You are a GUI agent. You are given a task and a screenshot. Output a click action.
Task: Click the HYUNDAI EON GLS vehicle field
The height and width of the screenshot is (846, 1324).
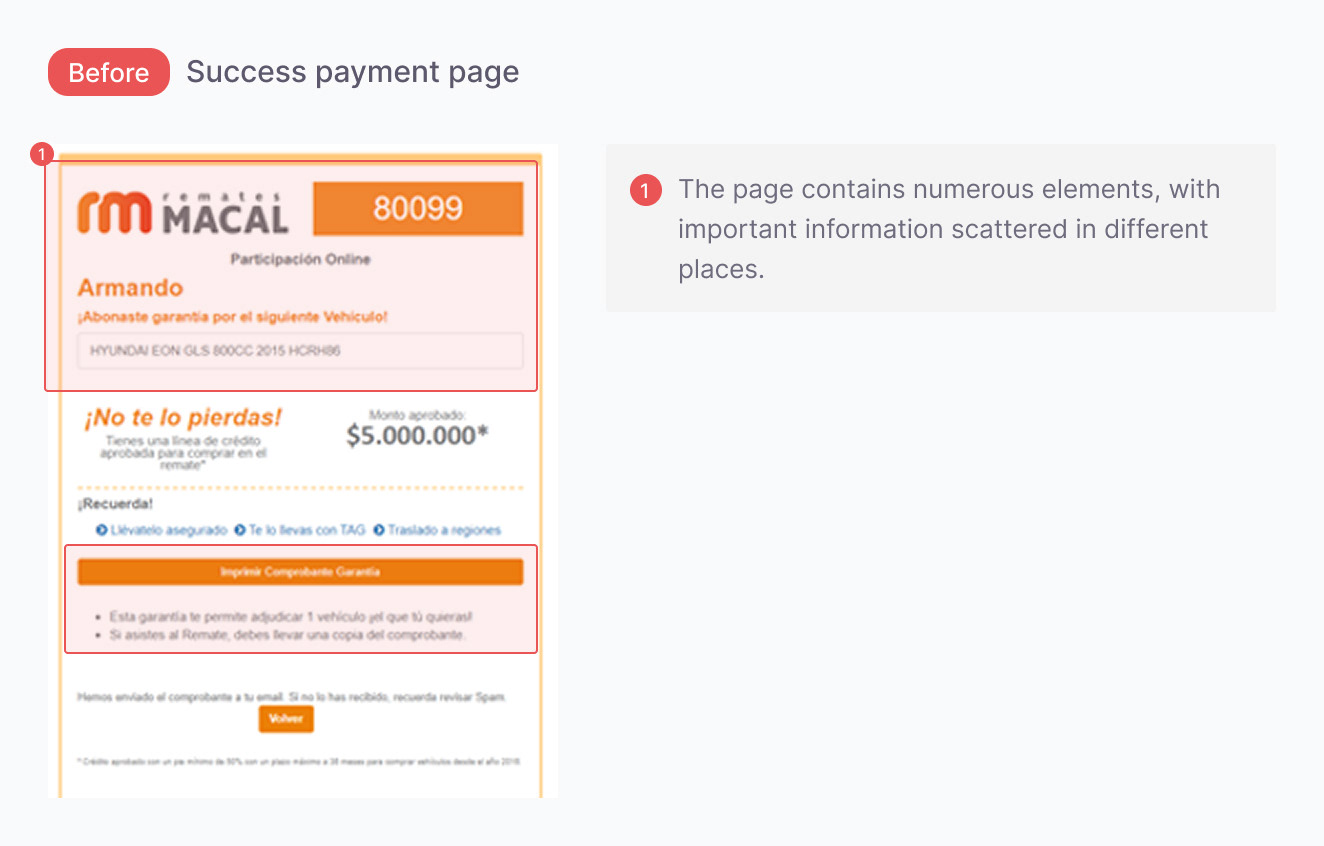click(x=300, y=351)
